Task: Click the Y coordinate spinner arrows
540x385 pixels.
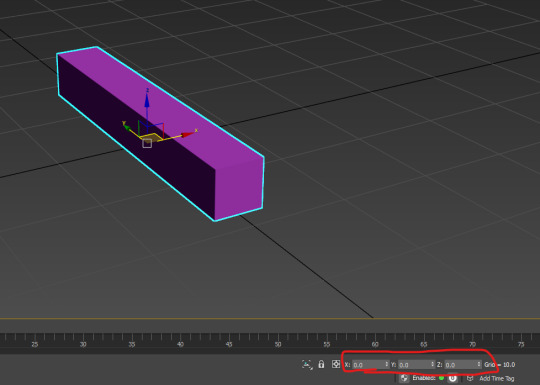Action: pos(433,364)
